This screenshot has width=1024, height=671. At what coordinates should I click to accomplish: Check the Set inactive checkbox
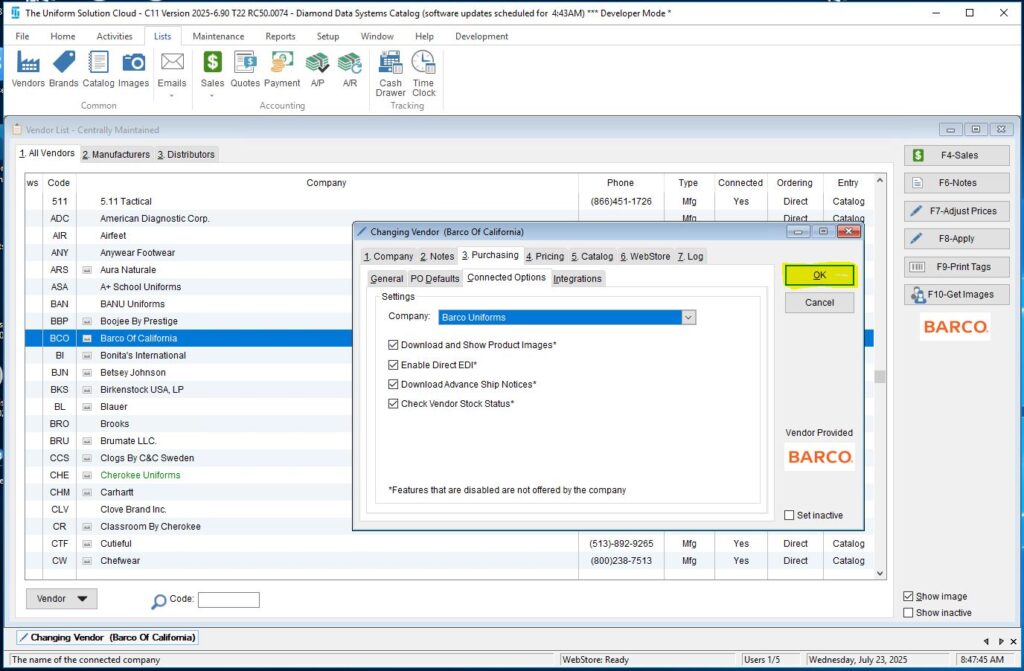pyautogui.click(x=790, y=515)
